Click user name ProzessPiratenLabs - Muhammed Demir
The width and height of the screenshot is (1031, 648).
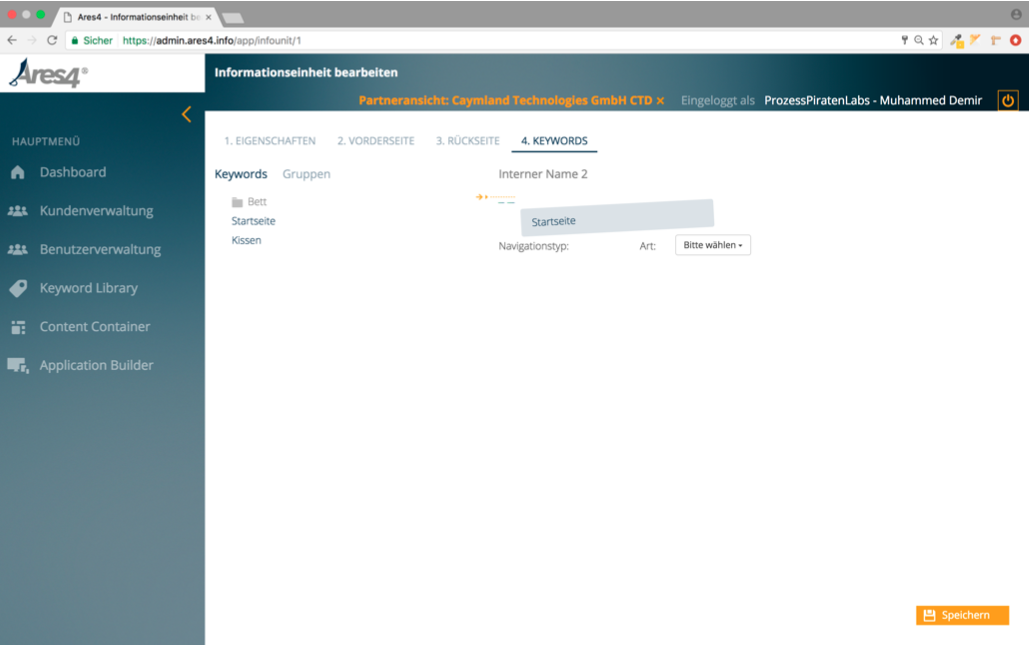coord(873,101)
